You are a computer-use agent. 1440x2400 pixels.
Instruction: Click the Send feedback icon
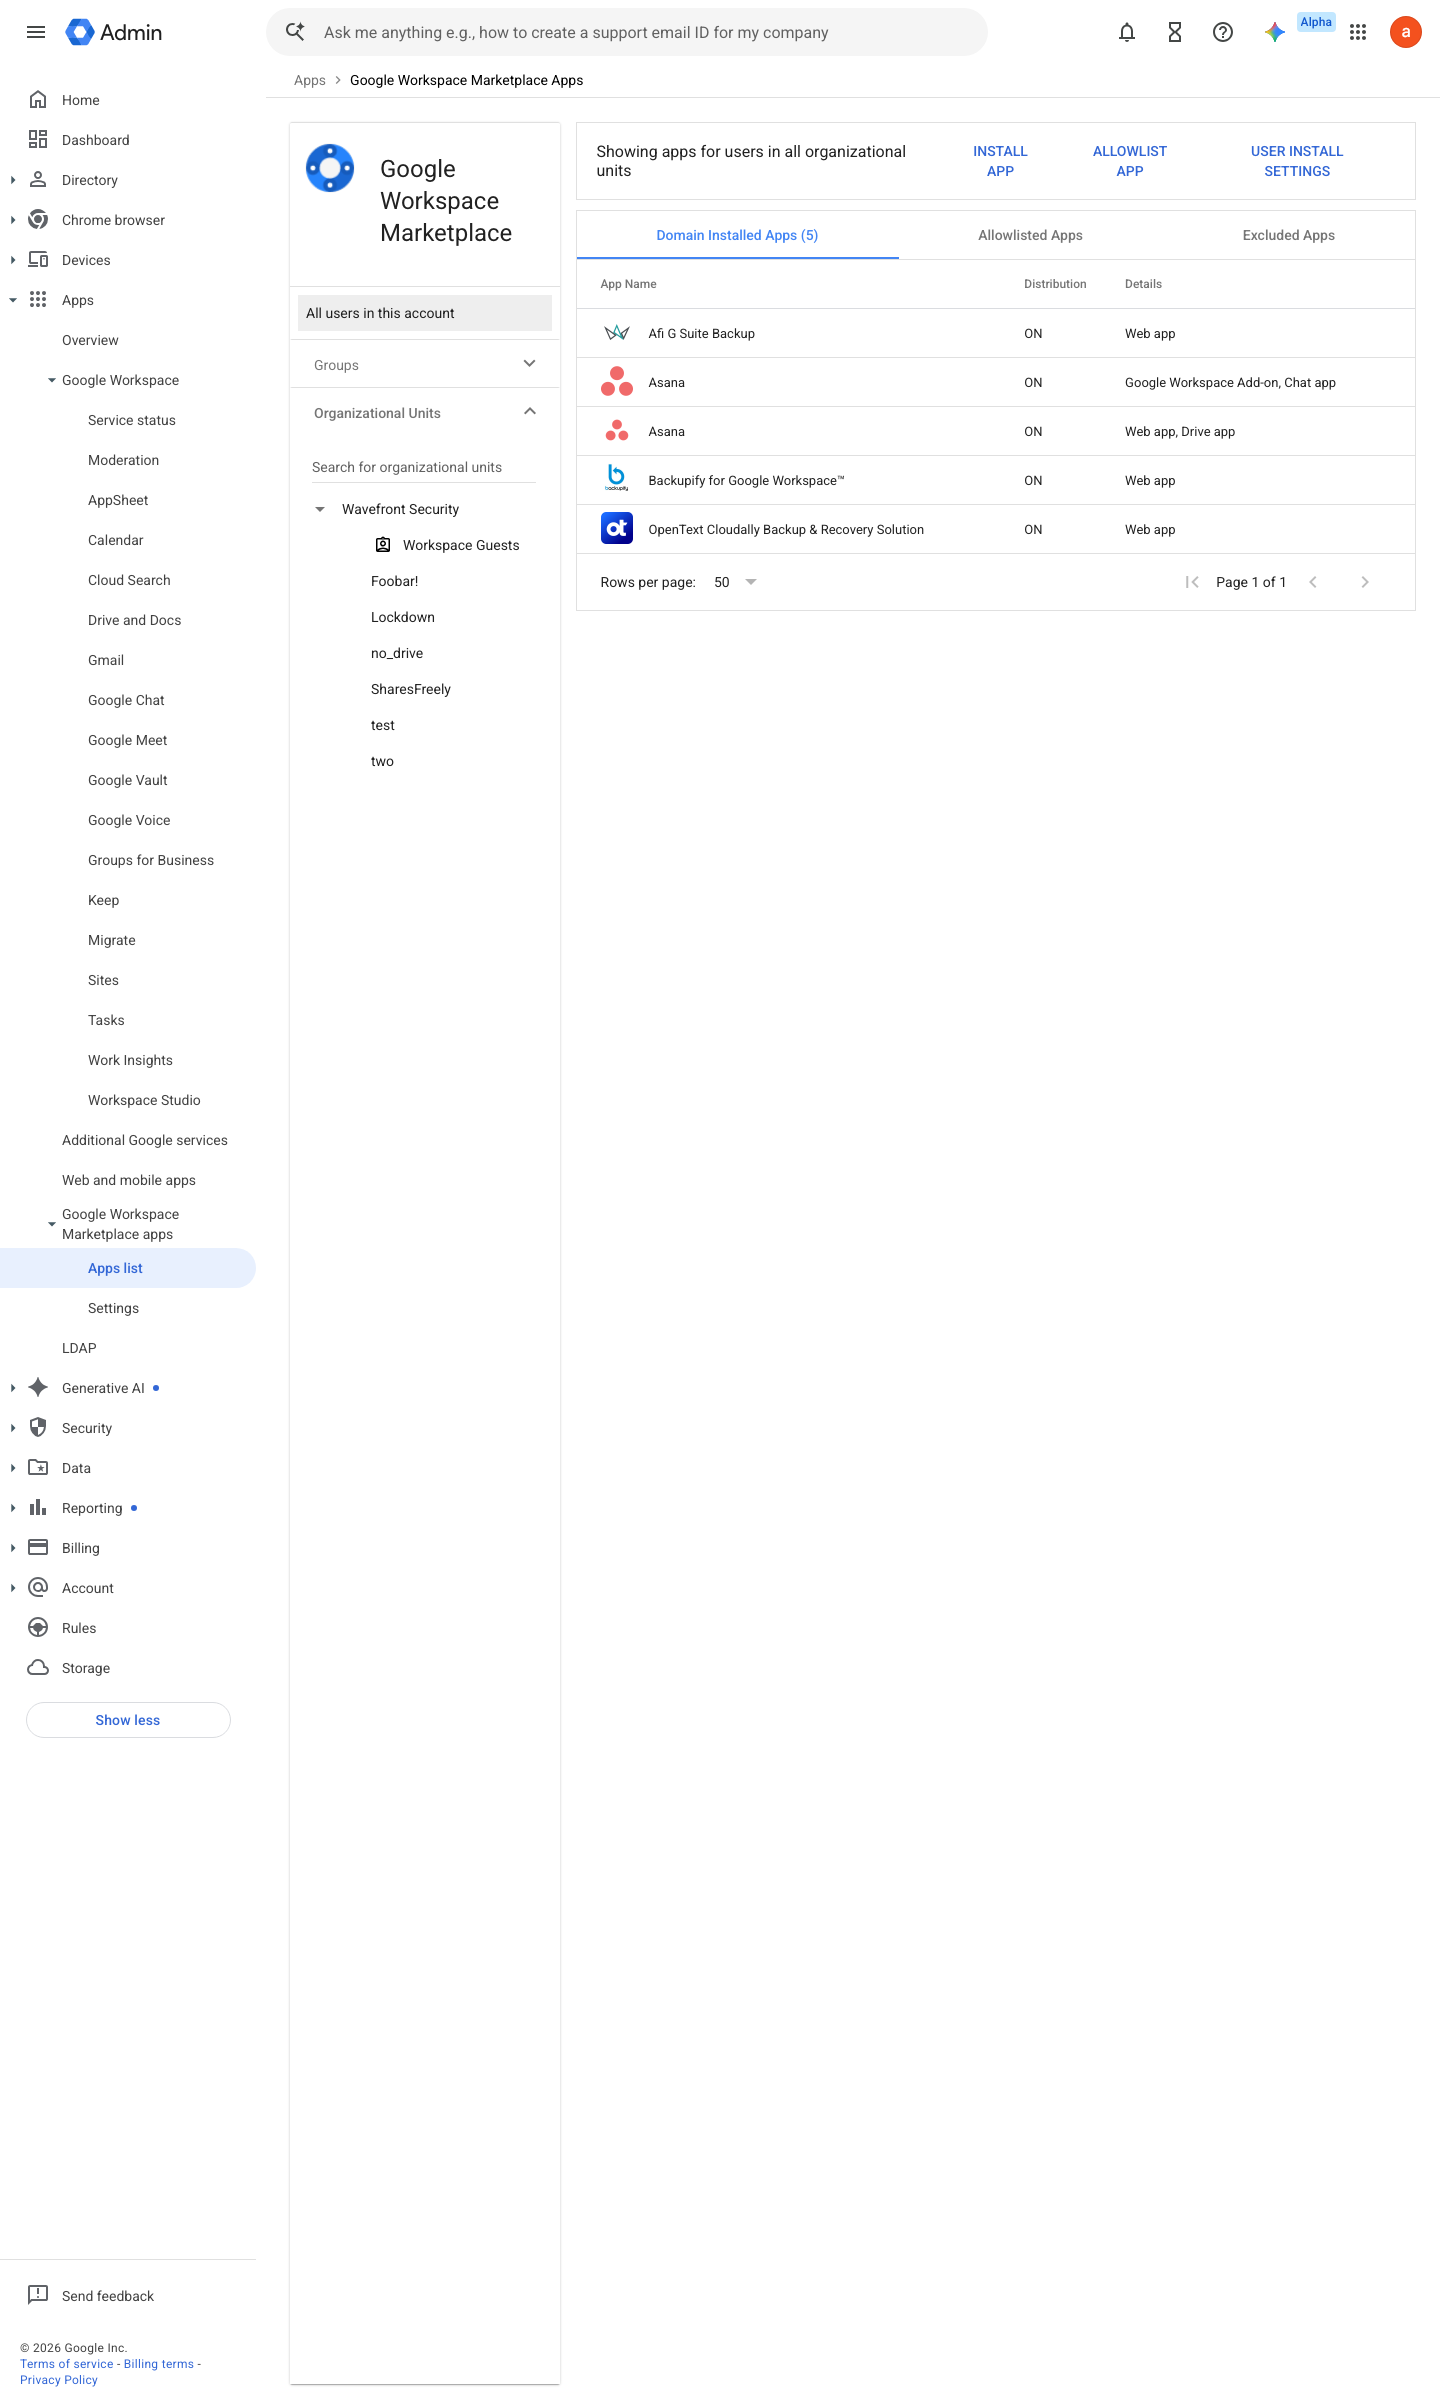[38, 2295]
